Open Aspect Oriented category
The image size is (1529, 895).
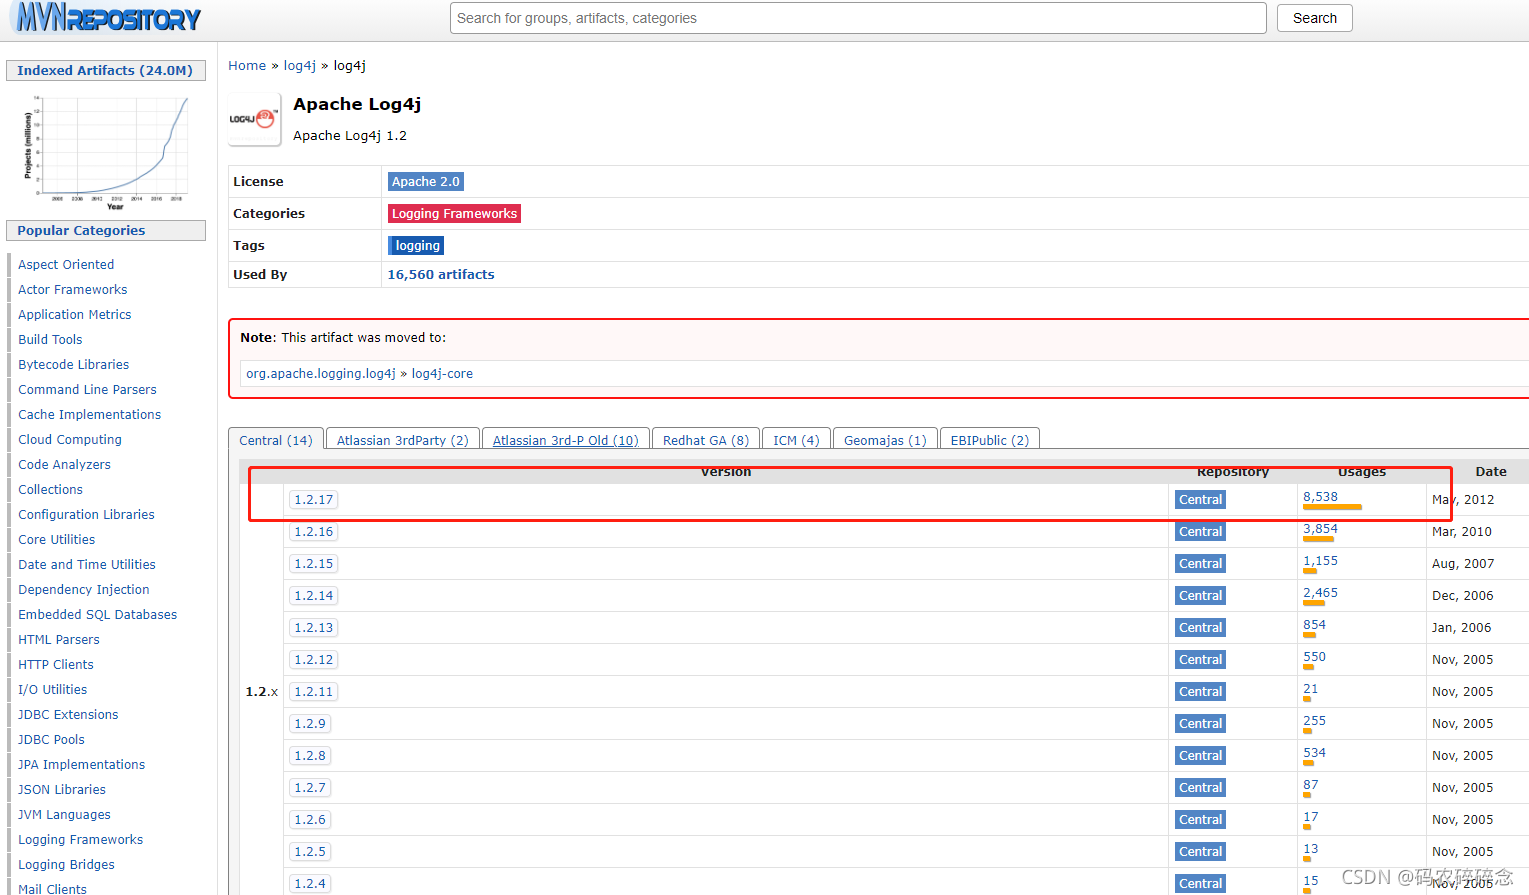tap(66, 265)
